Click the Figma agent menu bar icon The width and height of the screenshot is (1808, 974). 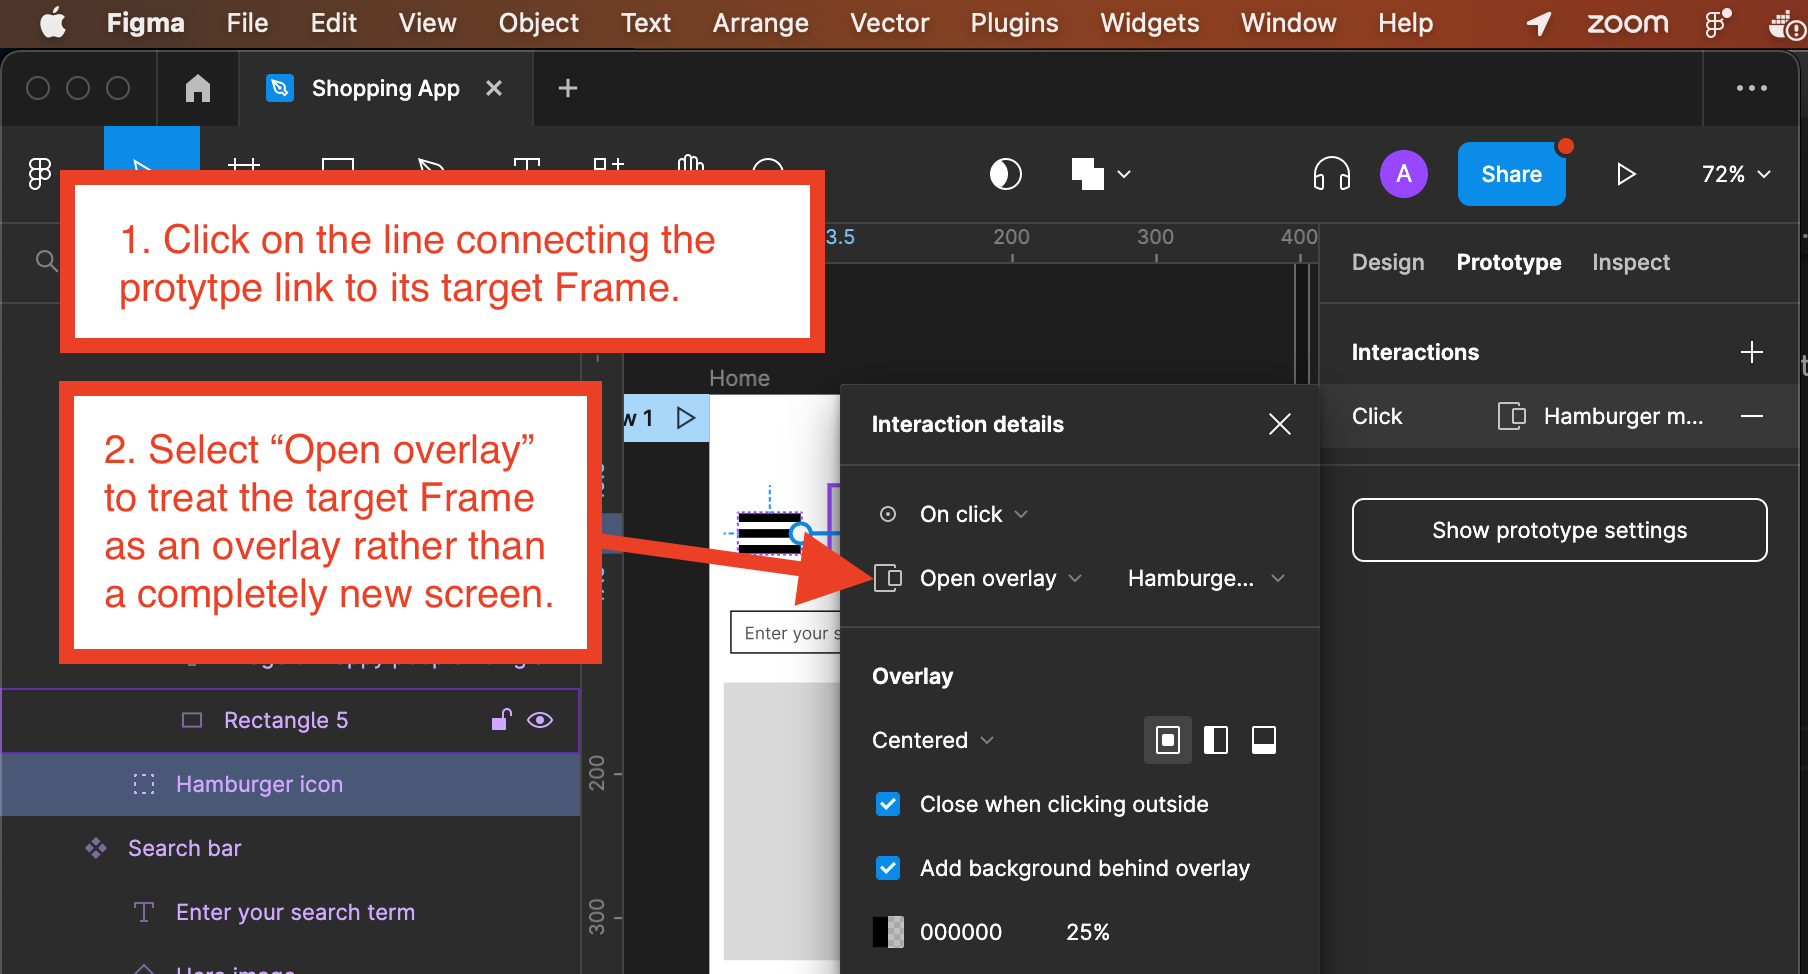point(1717,22)
